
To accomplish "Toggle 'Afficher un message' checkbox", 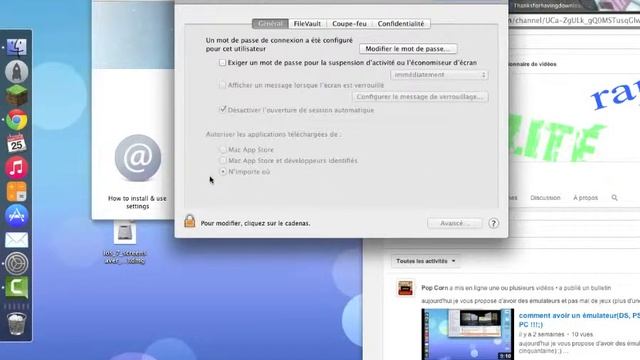I will pos(222,85).
